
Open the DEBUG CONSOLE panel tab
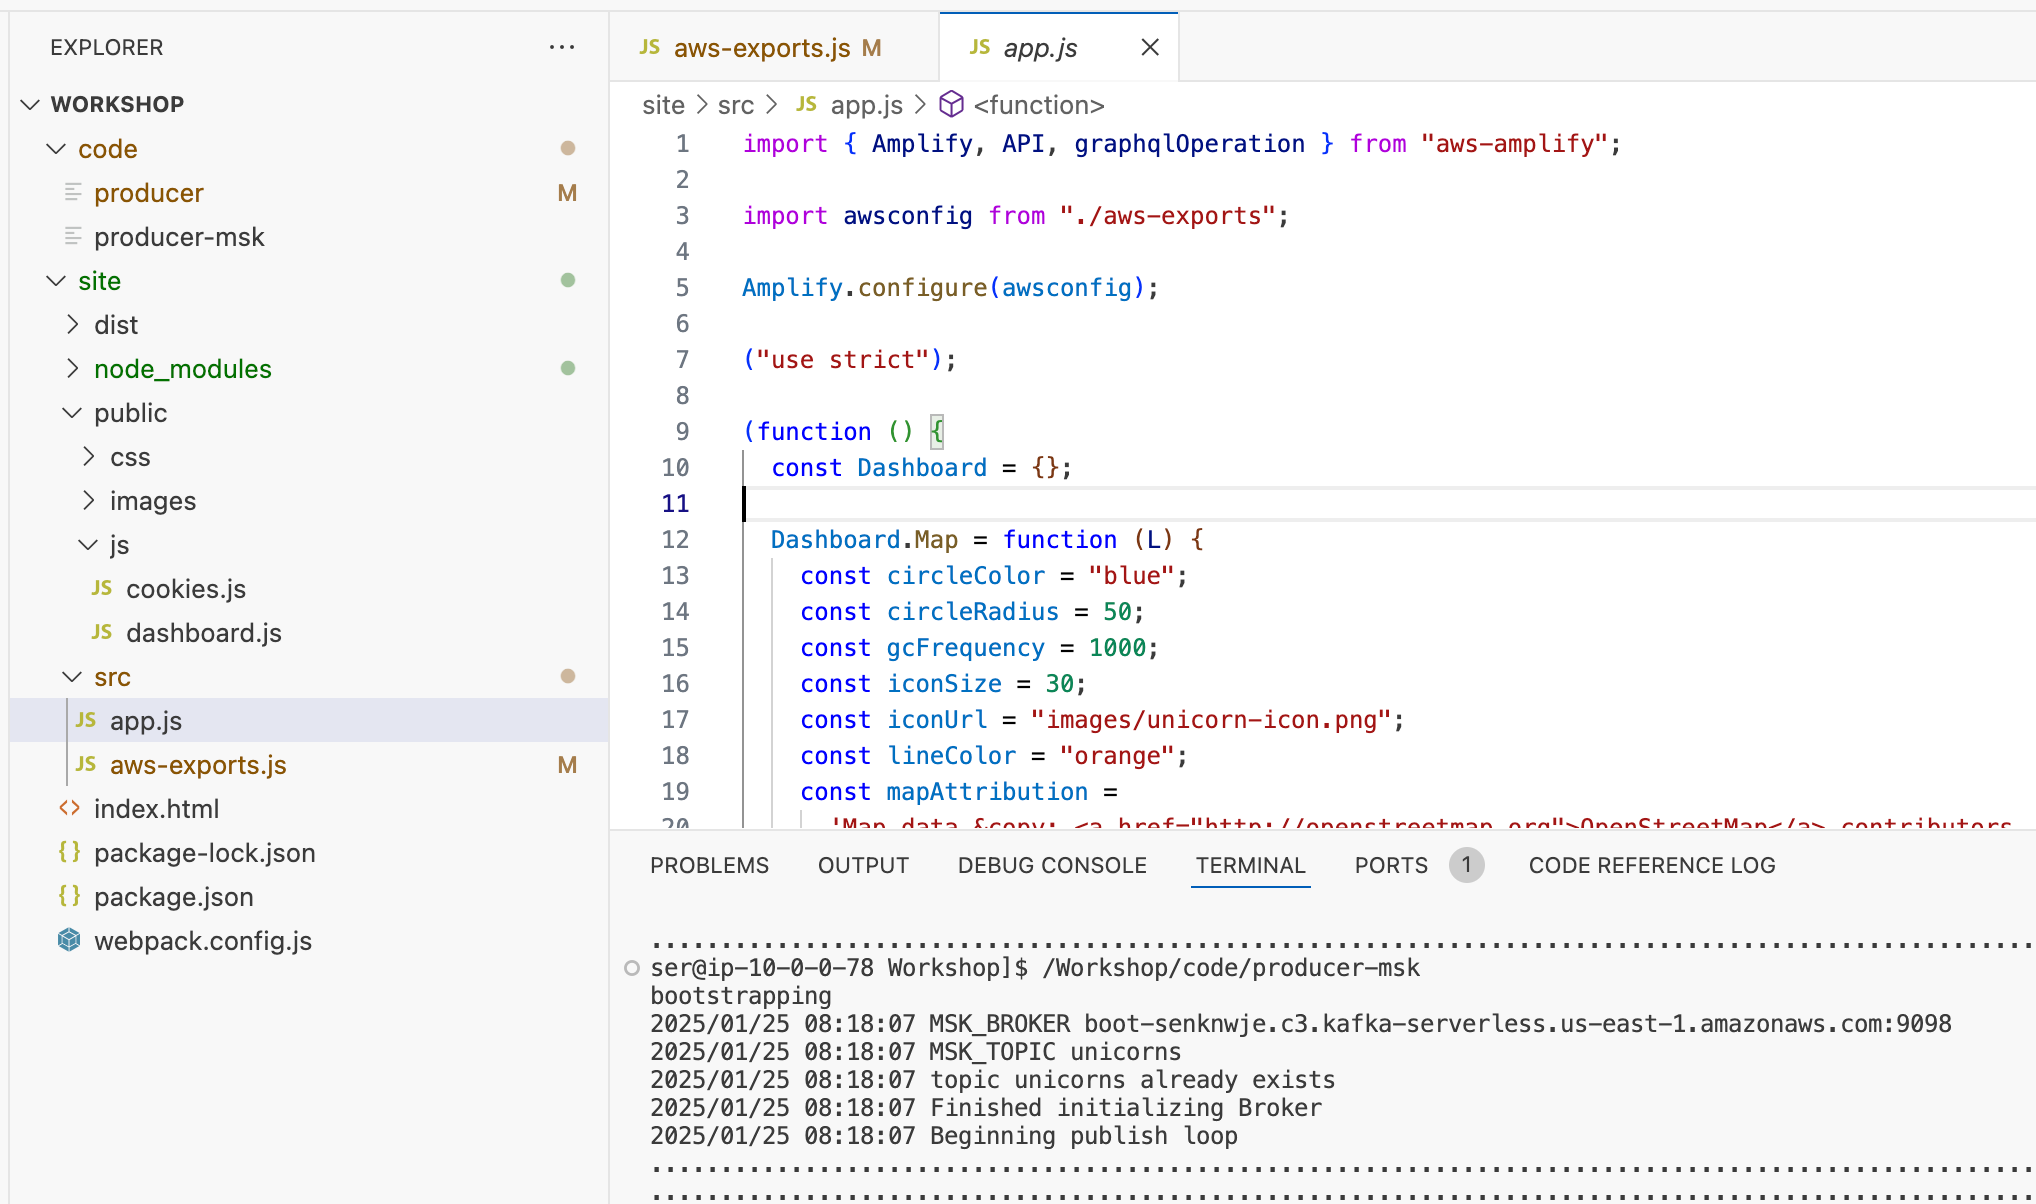[x=1052, y=865]
